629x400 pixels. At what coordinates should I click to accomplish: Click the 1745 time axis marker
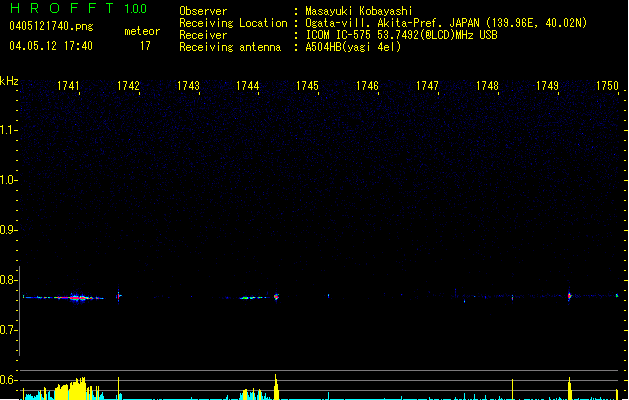(x=307, y=86)
